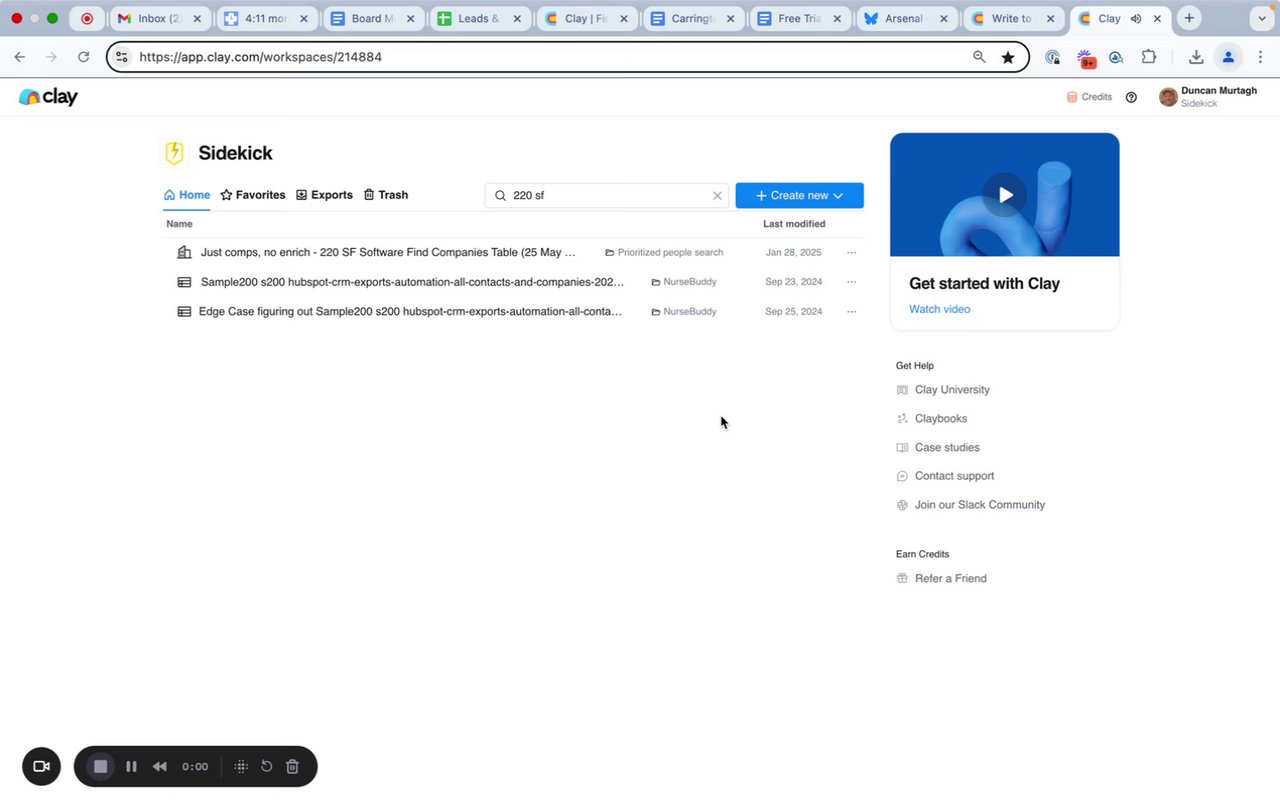The width and height of the screenshot is (1280, 800).
Task: Click the recorder camera button
Action: [x=41, y=767]
